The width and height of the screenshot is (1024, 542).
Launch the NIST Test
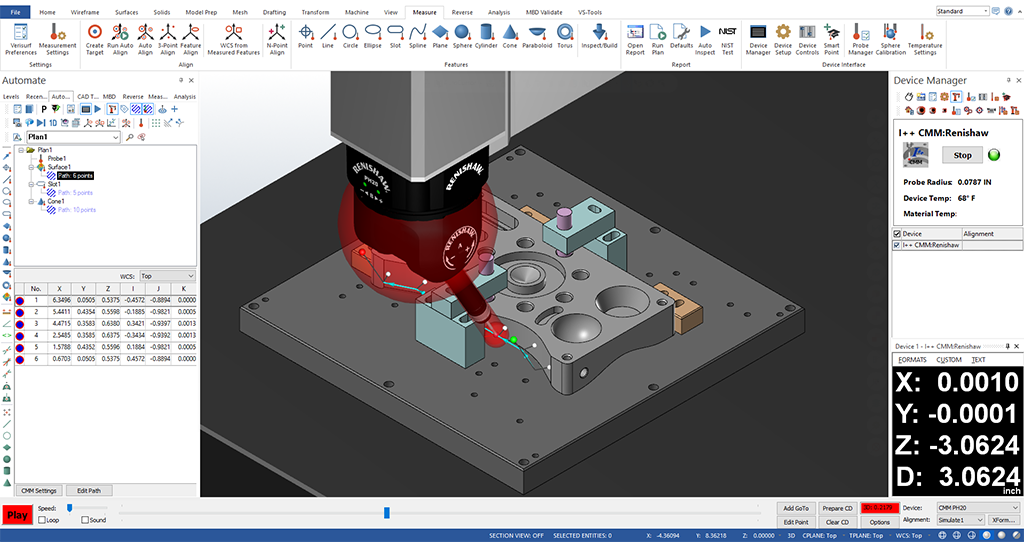(x=727, y=39)
